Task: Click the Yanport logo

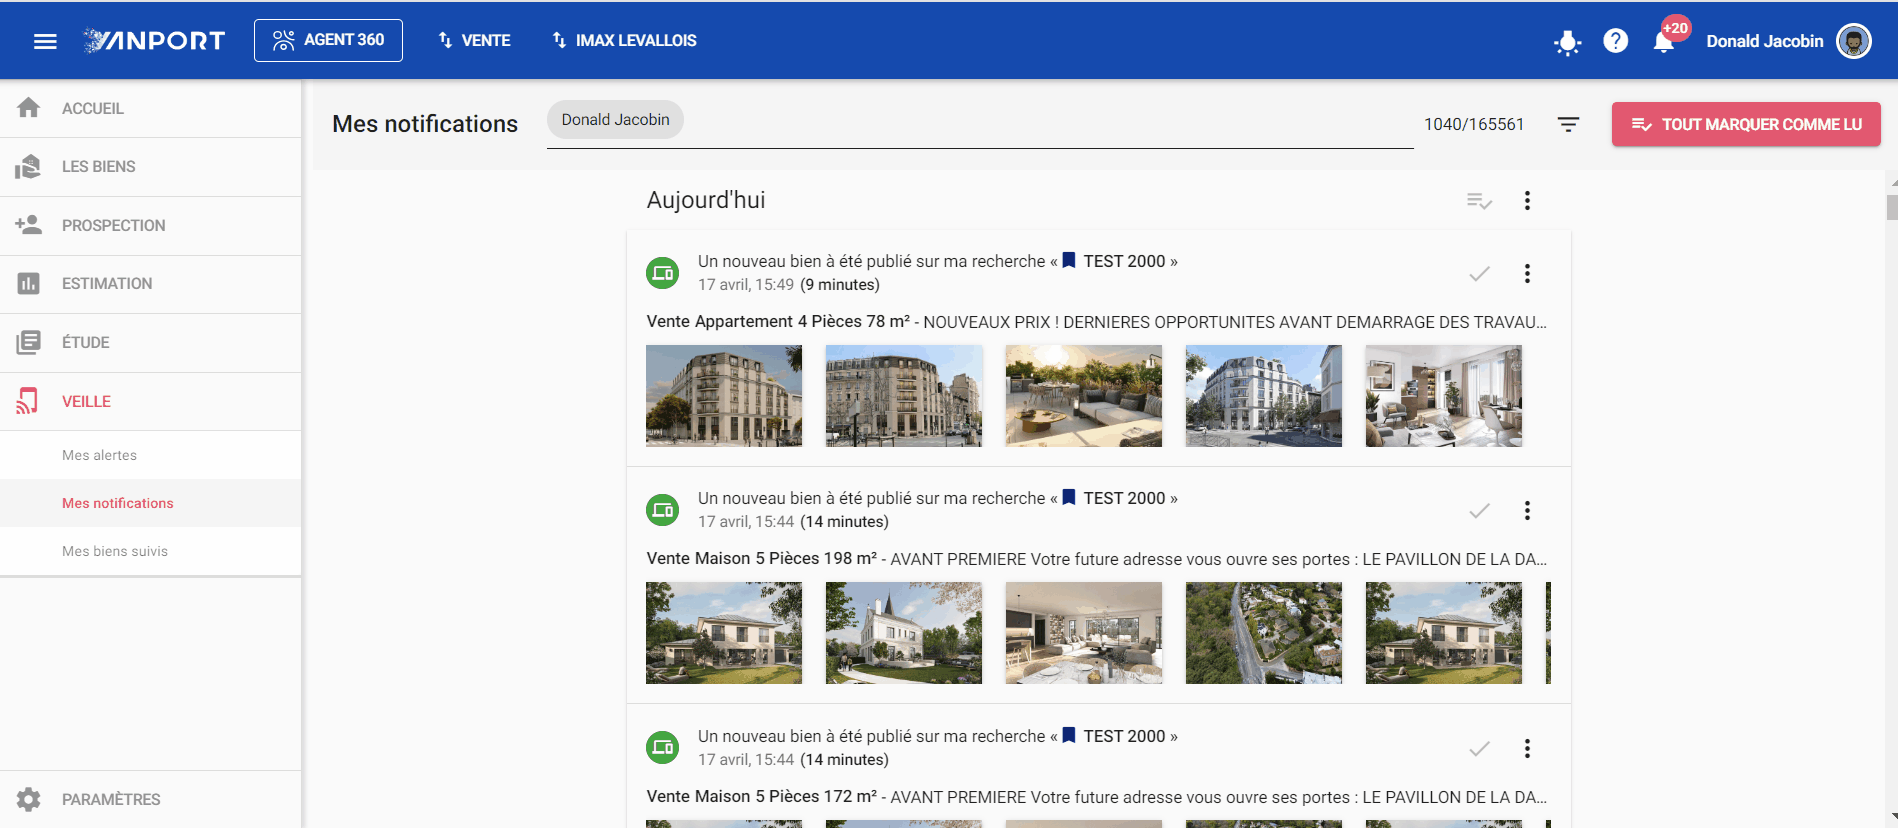Action: pyautogui.click(x=154, y=40)
